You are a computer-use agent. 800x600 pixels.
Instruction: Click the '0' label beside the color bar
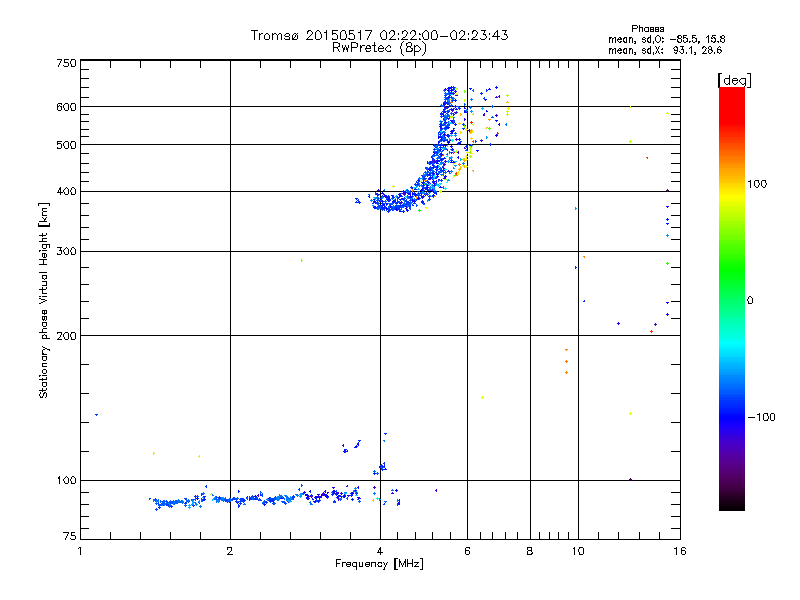[750, 301]
